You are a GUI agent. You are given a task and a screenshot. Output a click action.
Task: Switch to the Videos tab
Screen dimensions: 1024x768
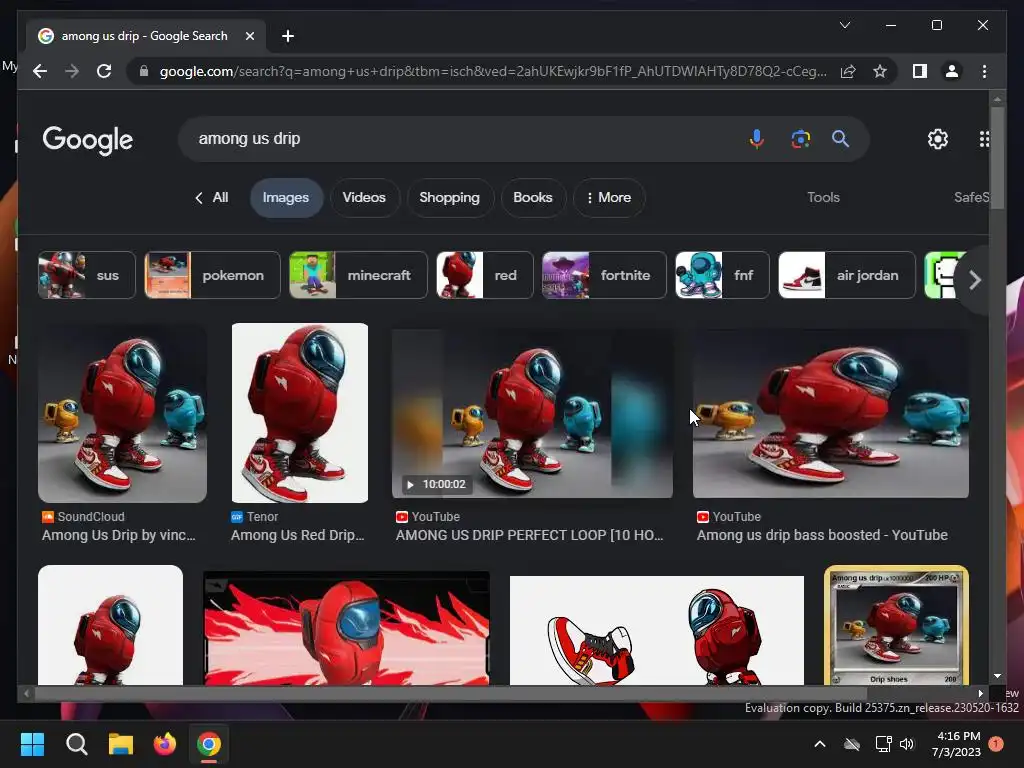364,197
